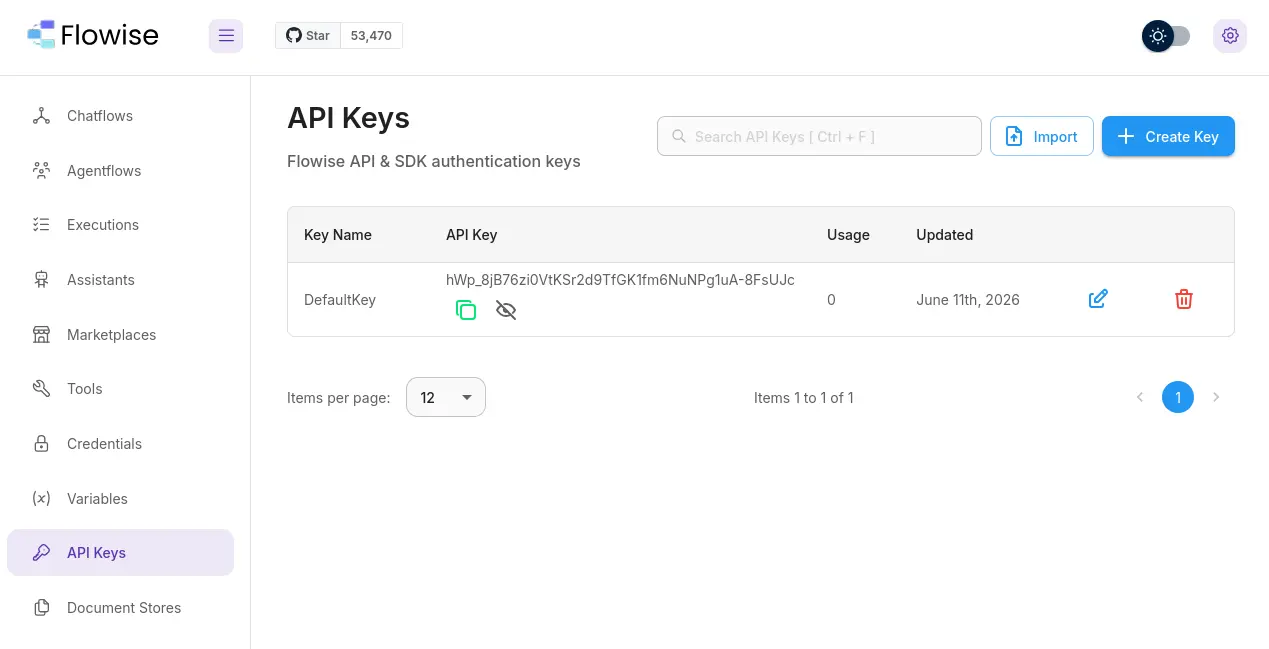The width and height of the screenshot is (1269, 649).
Task: Toggle visibility of the DefaultKey API key
Action: [x=506, y=310]
